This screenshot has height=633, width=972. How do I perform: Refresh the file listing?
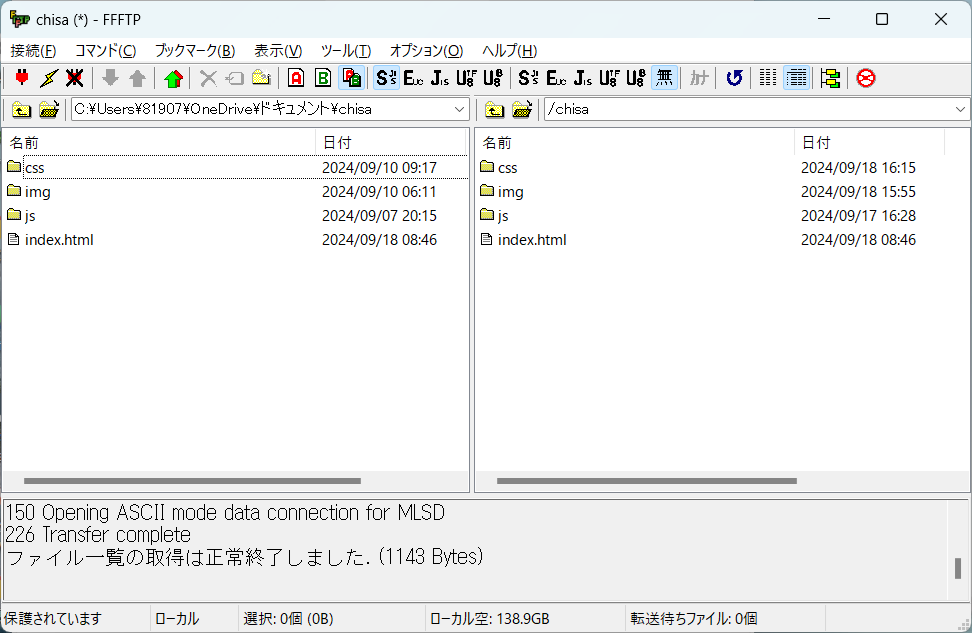pyautogui.click(x=734, y=77)
